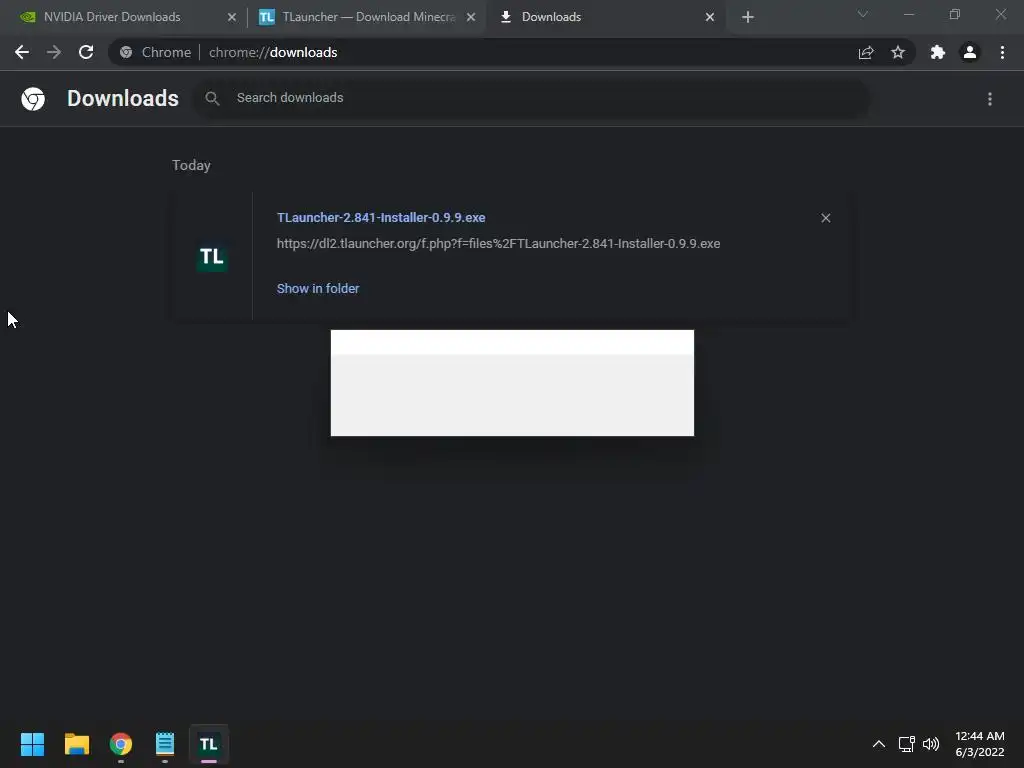The image size is (1024, 768).
Task: Click the search magnifier icon
Action: click(x=212, y=98)
